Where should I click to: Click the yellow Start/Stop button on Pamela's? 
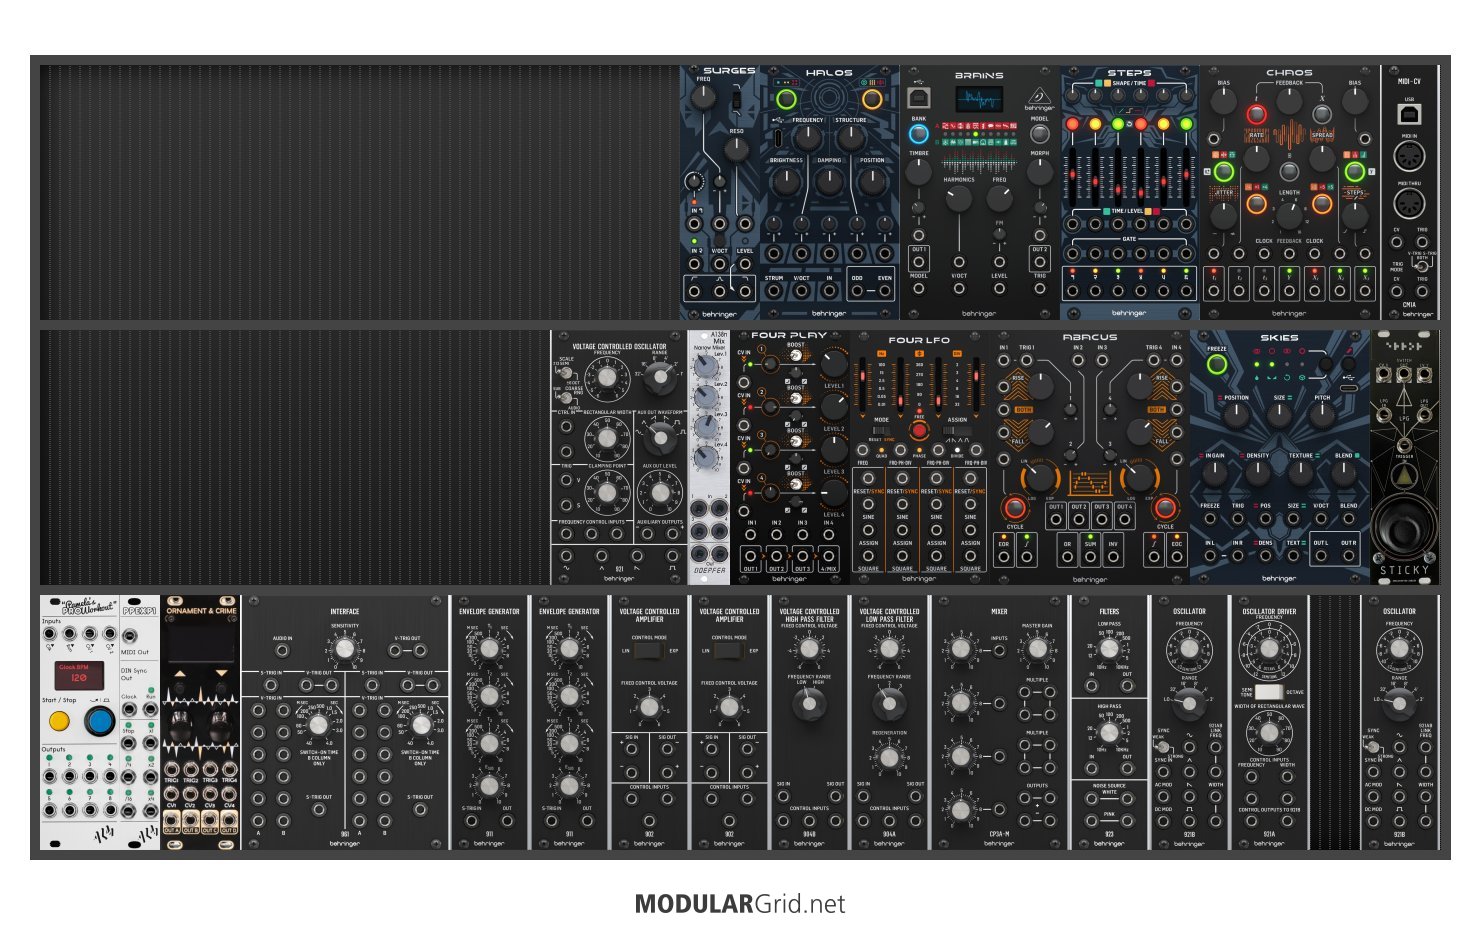click(59, 721)
